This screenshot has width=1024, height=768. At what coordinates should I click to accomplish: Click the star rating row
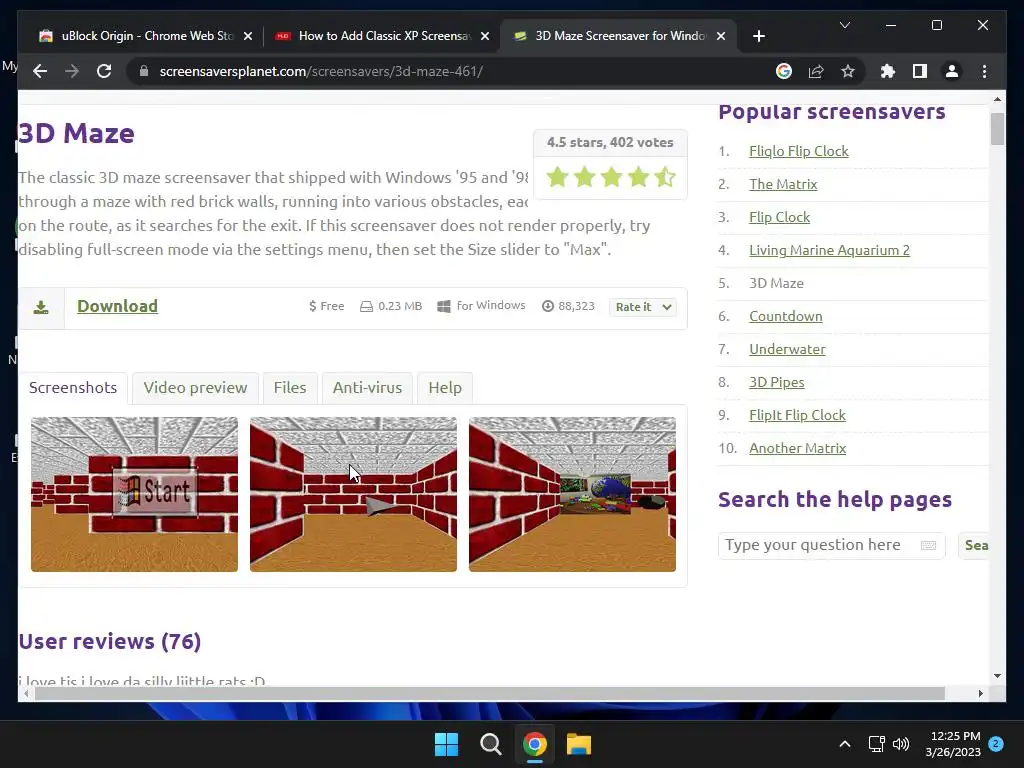click(x=611, y=176)
